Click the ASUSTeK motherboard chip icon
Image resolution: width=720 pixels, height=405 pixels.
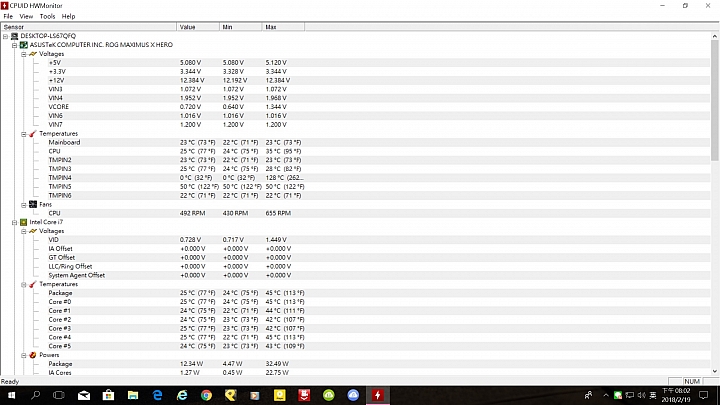click(23, 45)
